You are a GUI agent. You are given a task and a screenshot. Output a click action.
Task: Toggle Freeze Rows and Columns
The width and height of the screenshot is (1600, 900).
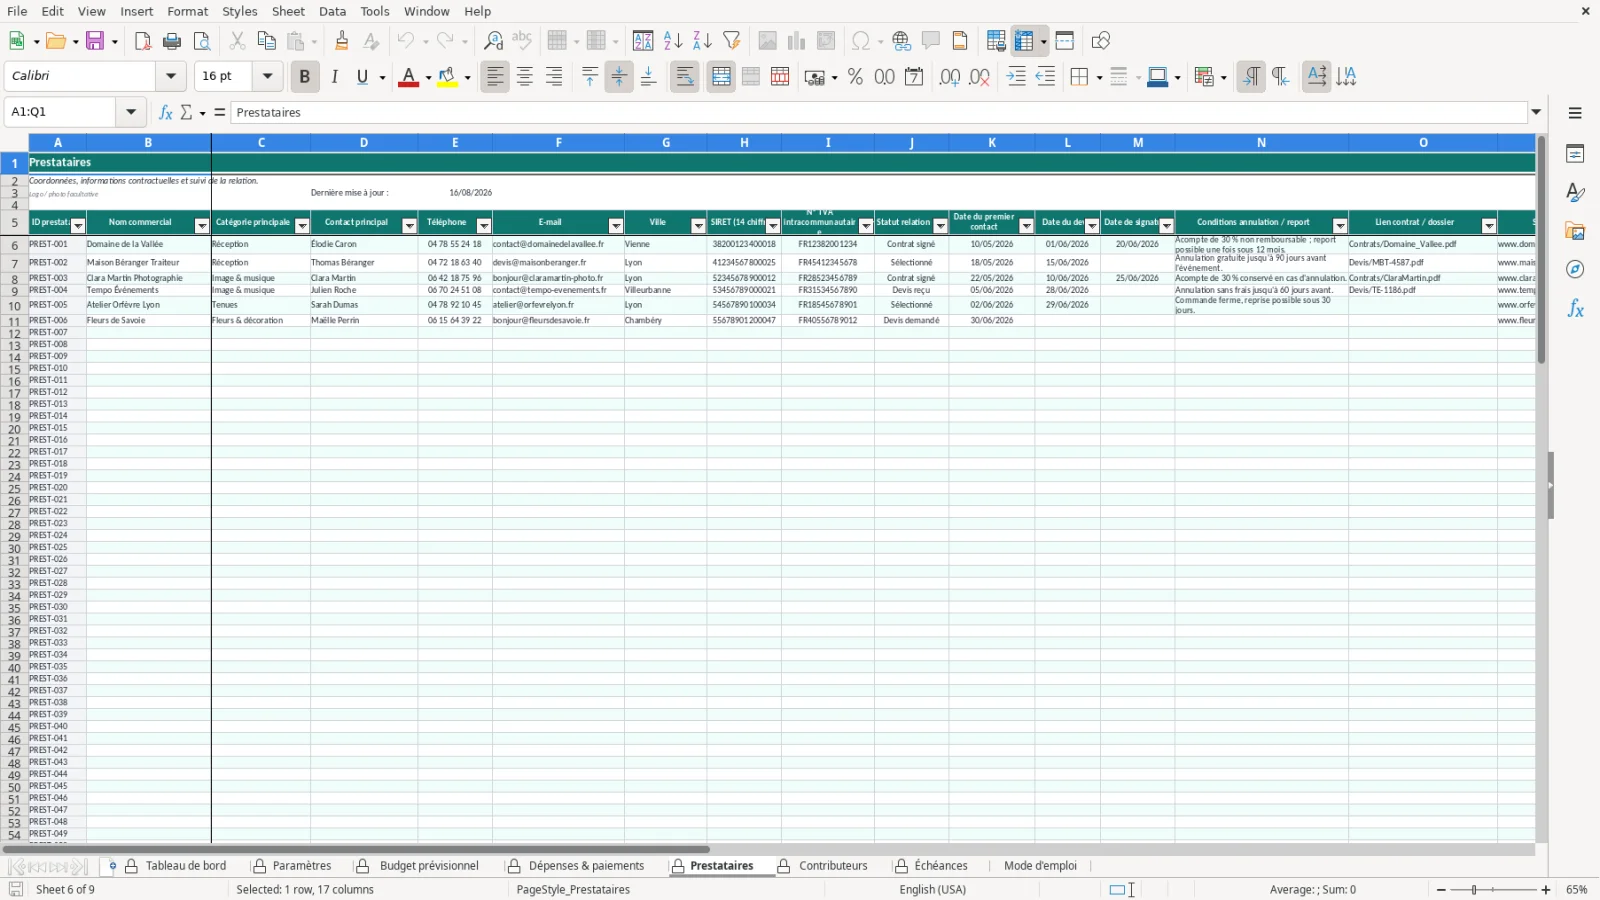1023,41
